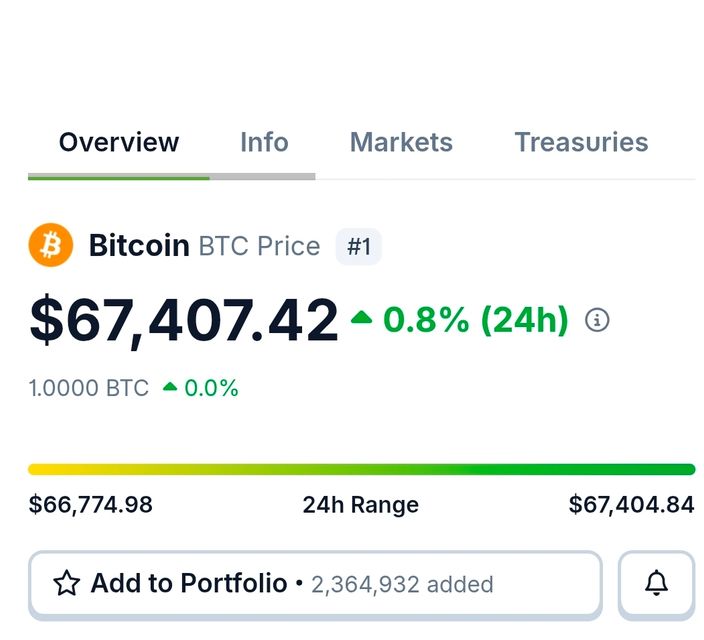Click the star icon in Add to Portfolio
This screenshot has height=640, width=704.
[x=66, y=584]
